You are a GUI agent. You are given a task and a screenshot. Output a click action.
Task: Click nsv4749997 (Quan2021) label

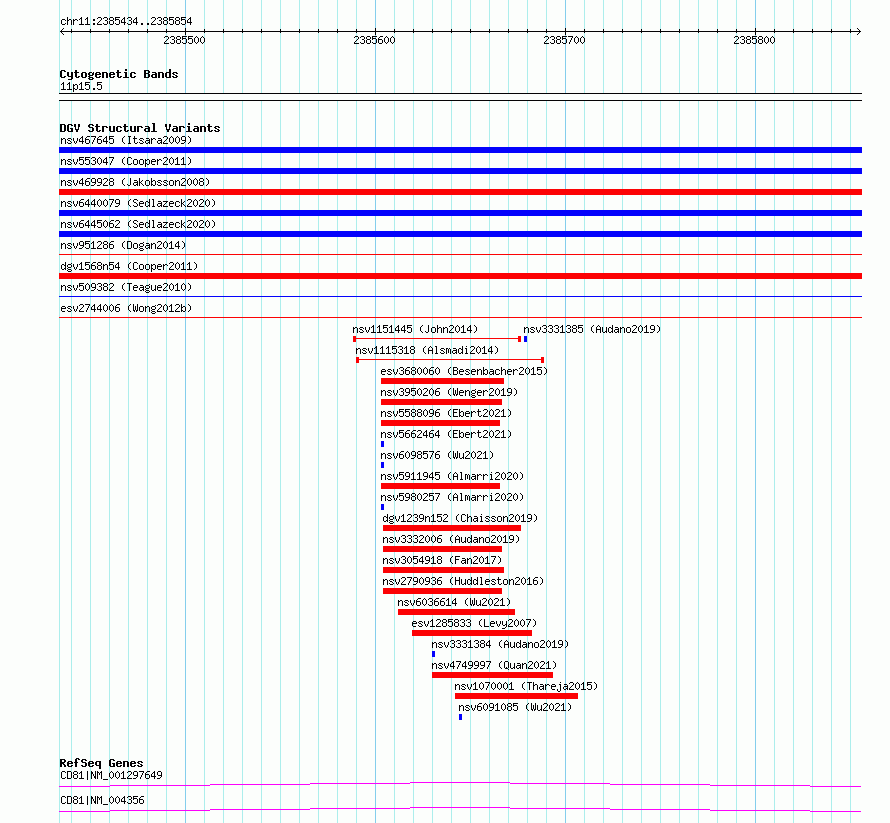pyautogui.click(x=494, y=665)
